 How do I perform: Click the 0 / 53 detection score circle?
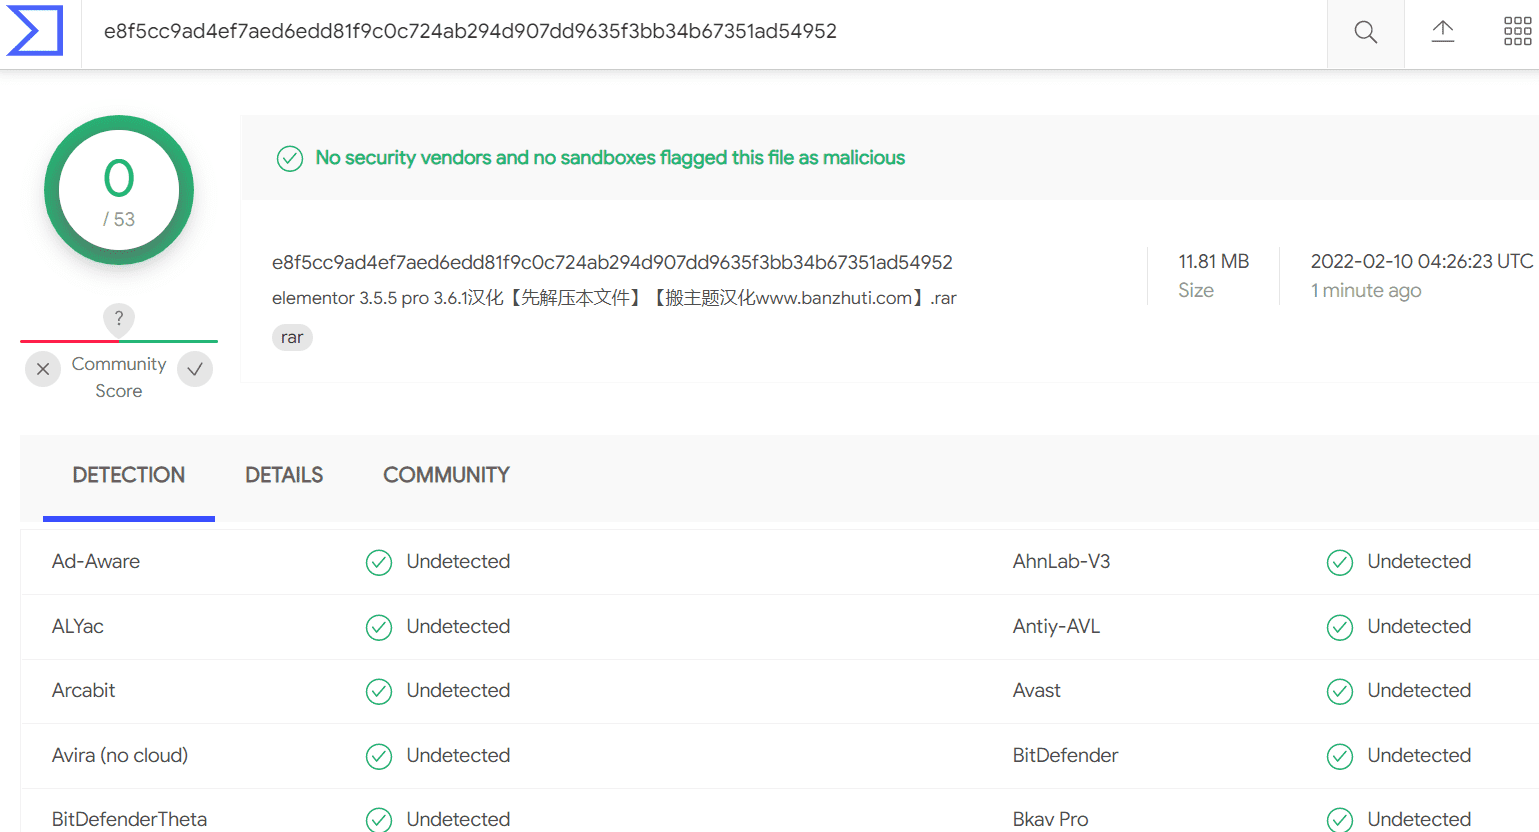(119, 190)
